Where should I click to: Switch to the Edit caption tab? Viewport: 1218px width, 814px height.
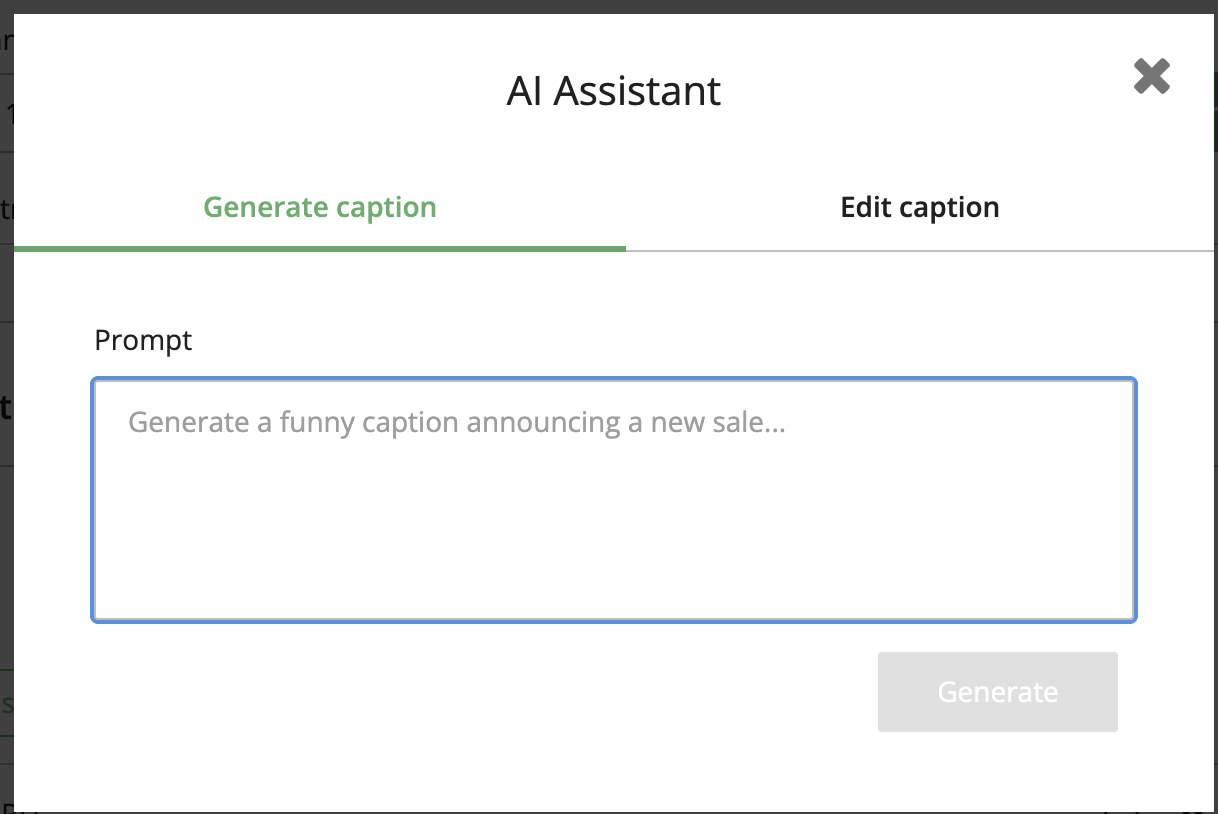[x=919, y=207]
